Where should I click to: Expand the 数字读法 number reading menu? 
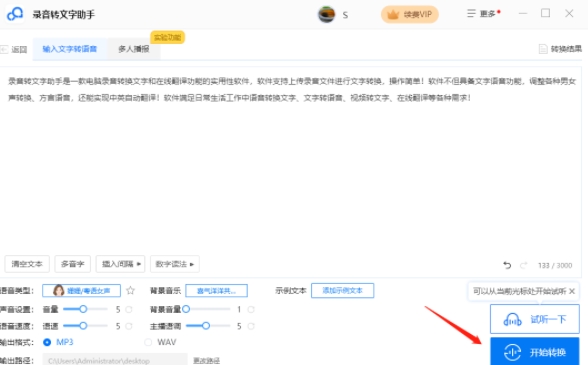pos(175,264)
